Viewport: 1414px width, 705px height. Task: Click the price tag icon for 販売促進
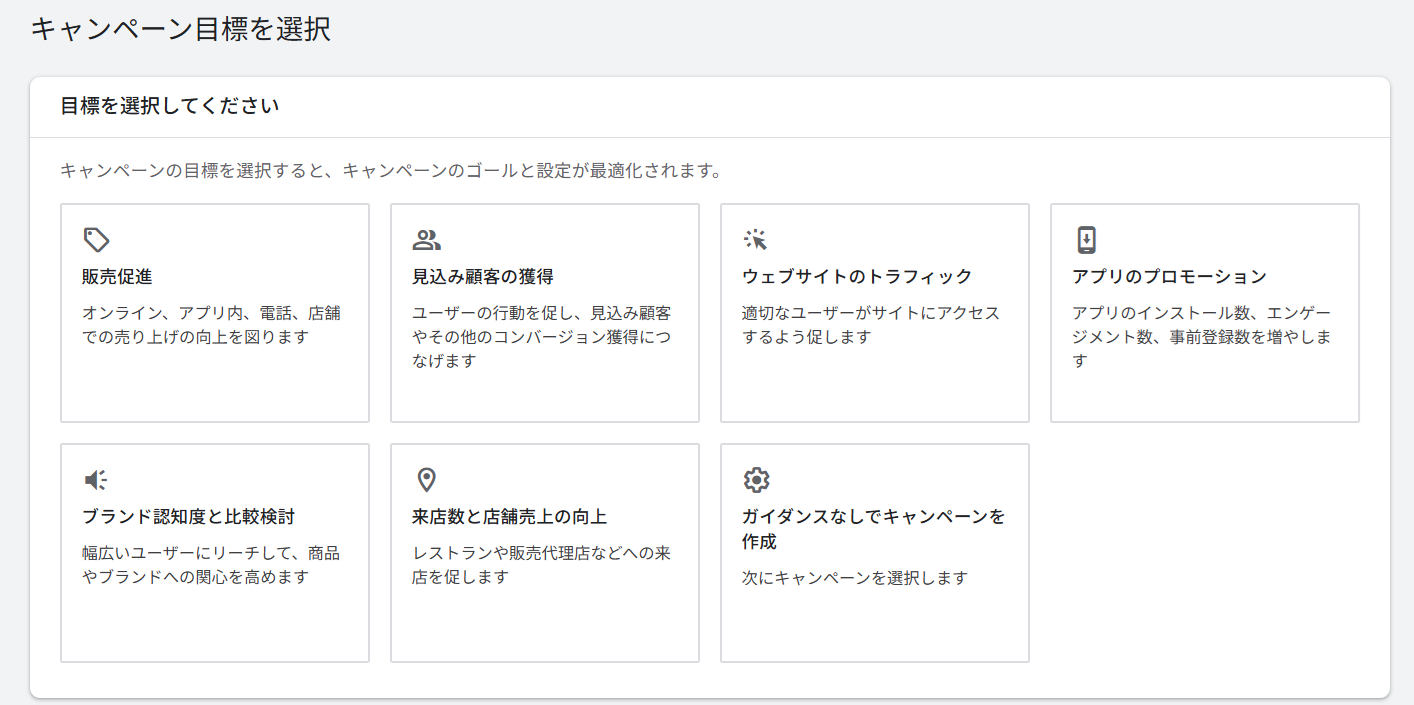[96, 240]
